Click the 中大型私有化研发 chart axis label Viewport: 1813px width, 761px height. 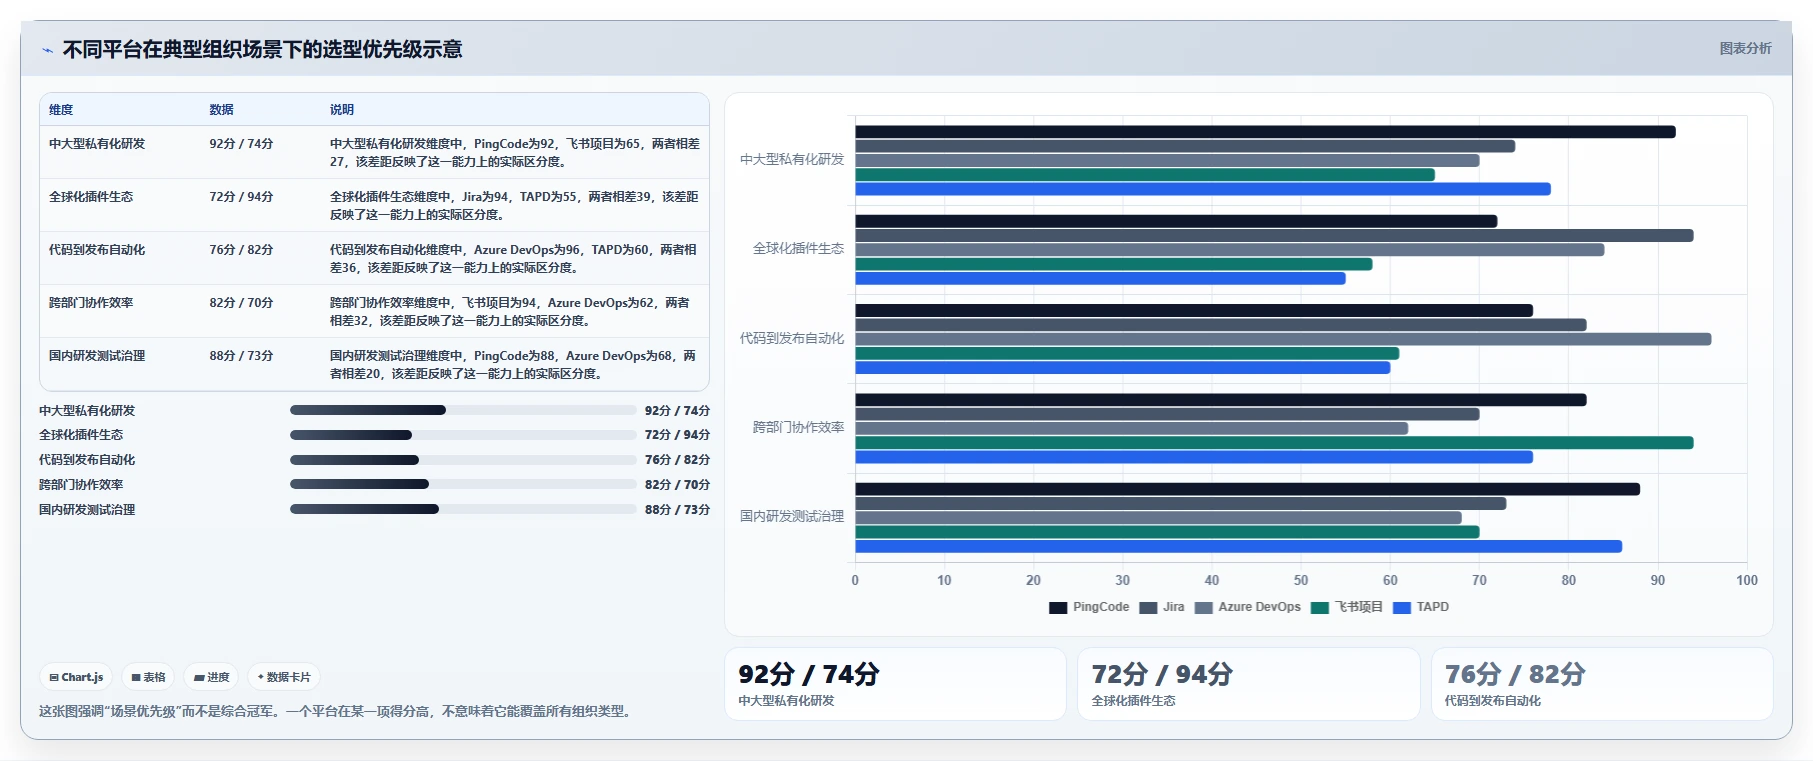pyautogui.click(x=792, y=160)
